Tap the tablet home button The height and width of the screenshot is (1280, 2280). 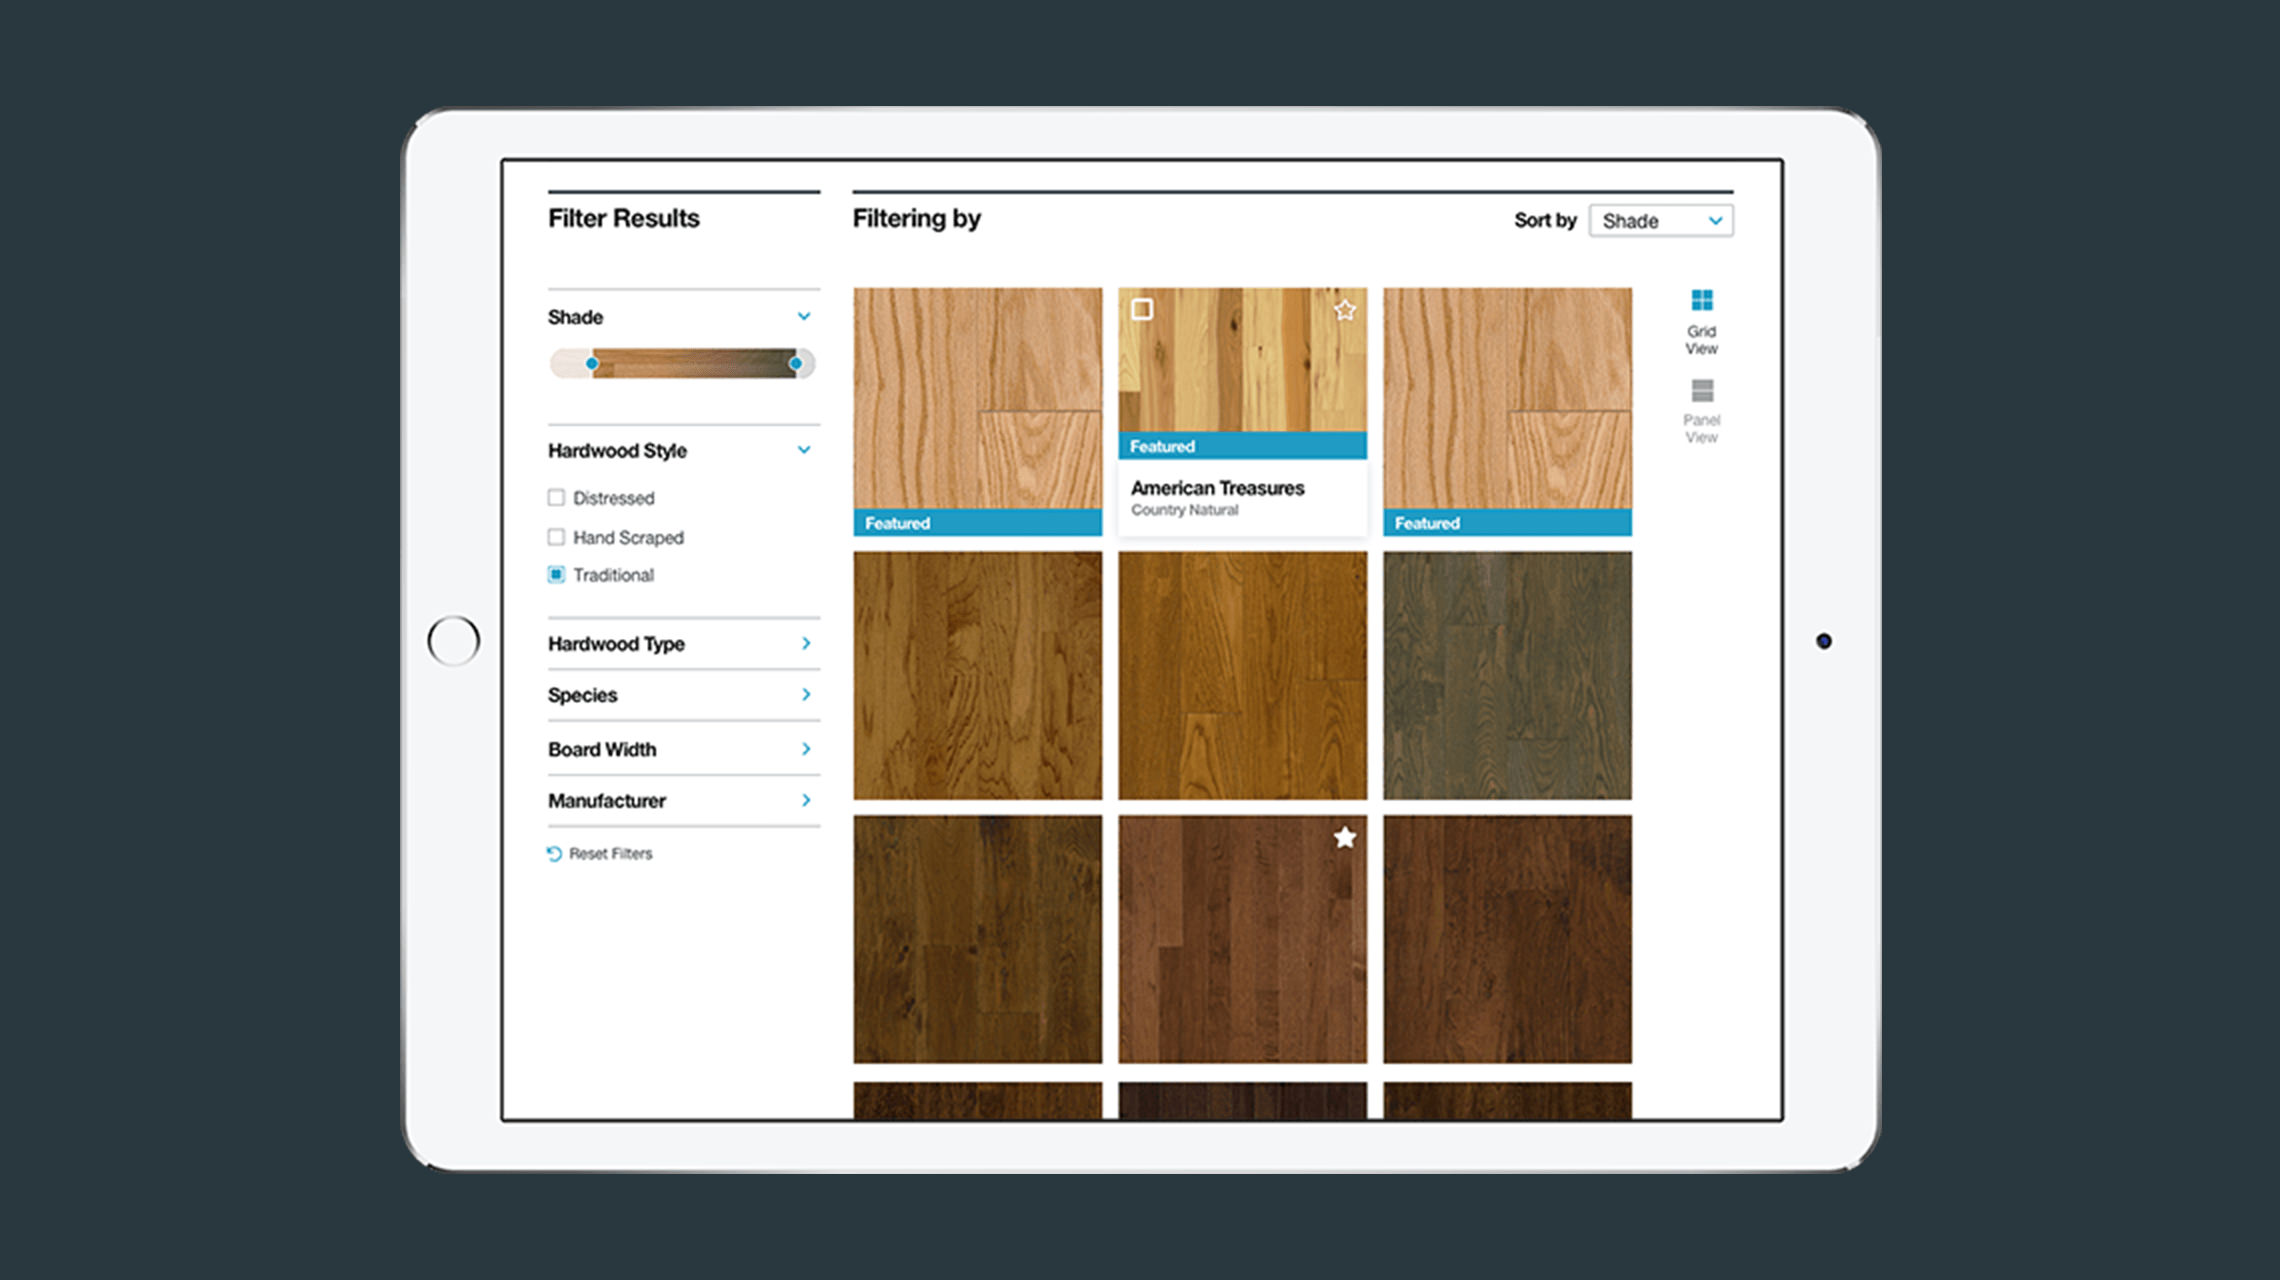454,641
